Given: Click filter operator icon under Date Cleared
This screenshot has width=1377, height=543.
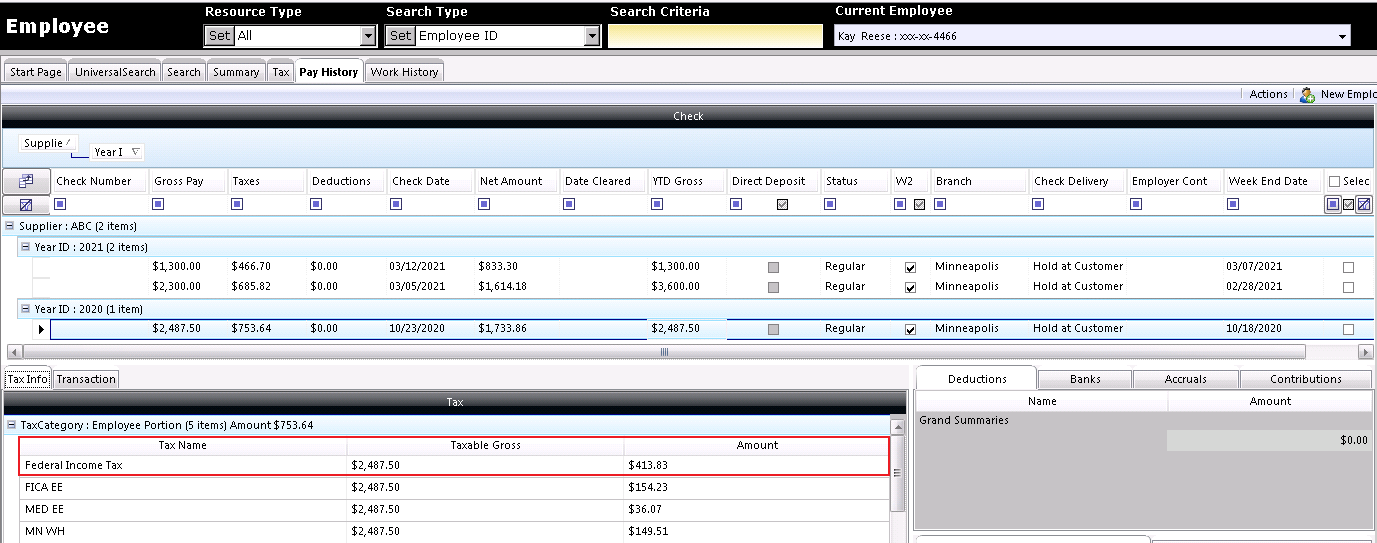Looking at the screenshot, I should coord(570,204).
